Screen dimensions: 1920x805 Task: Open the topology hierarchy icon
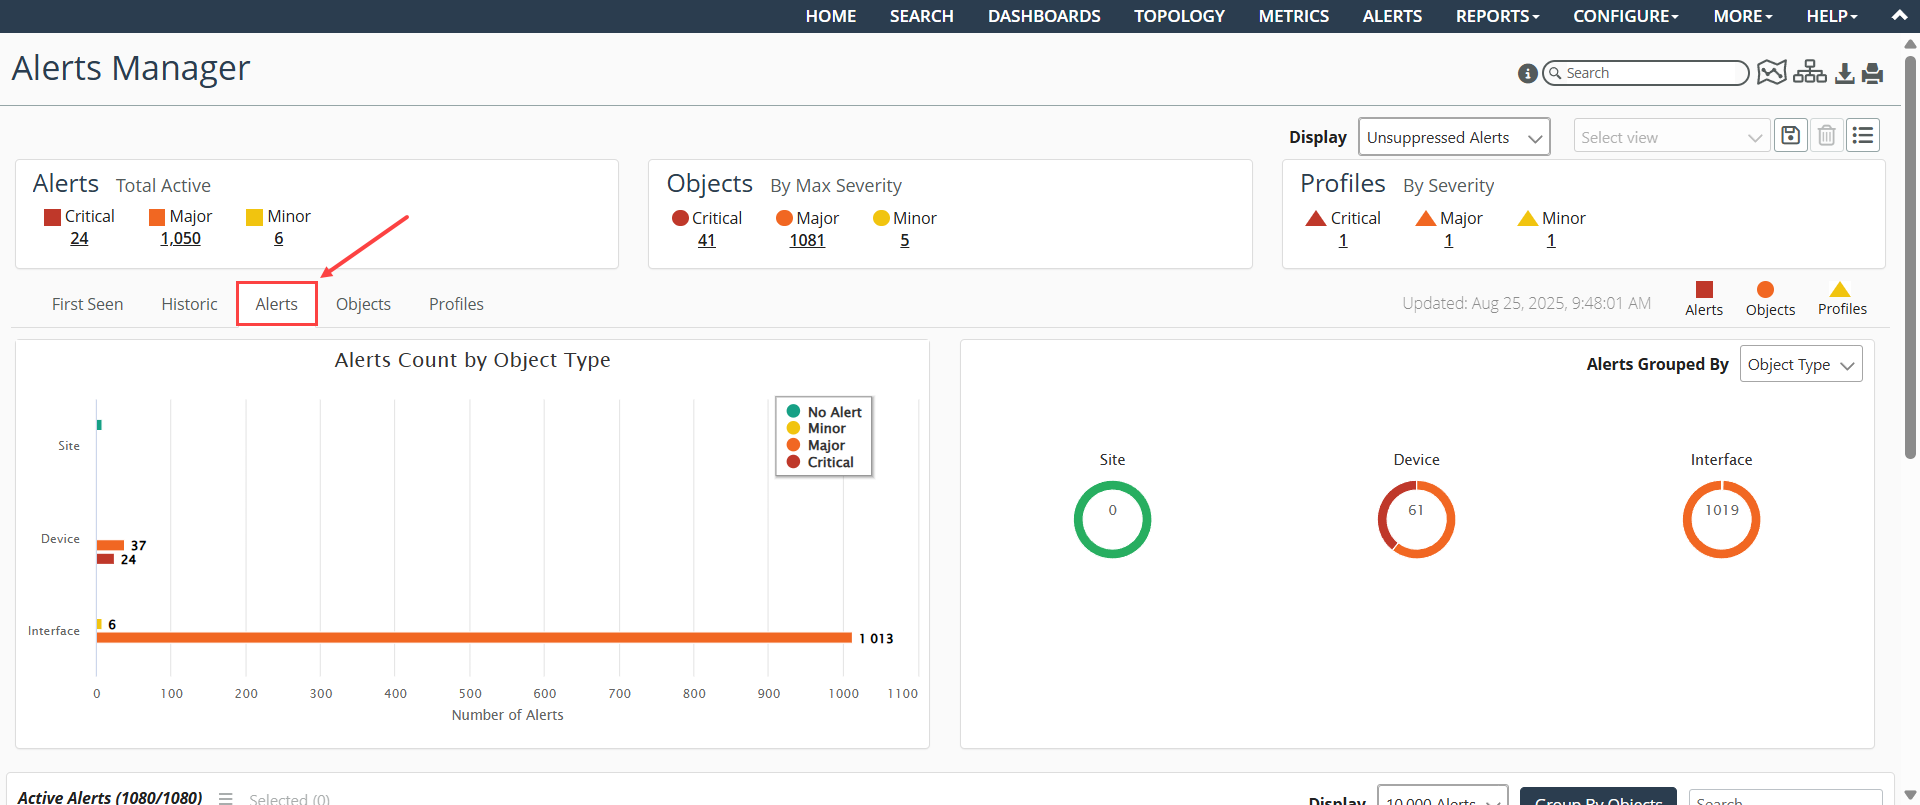click(1809, 73)
